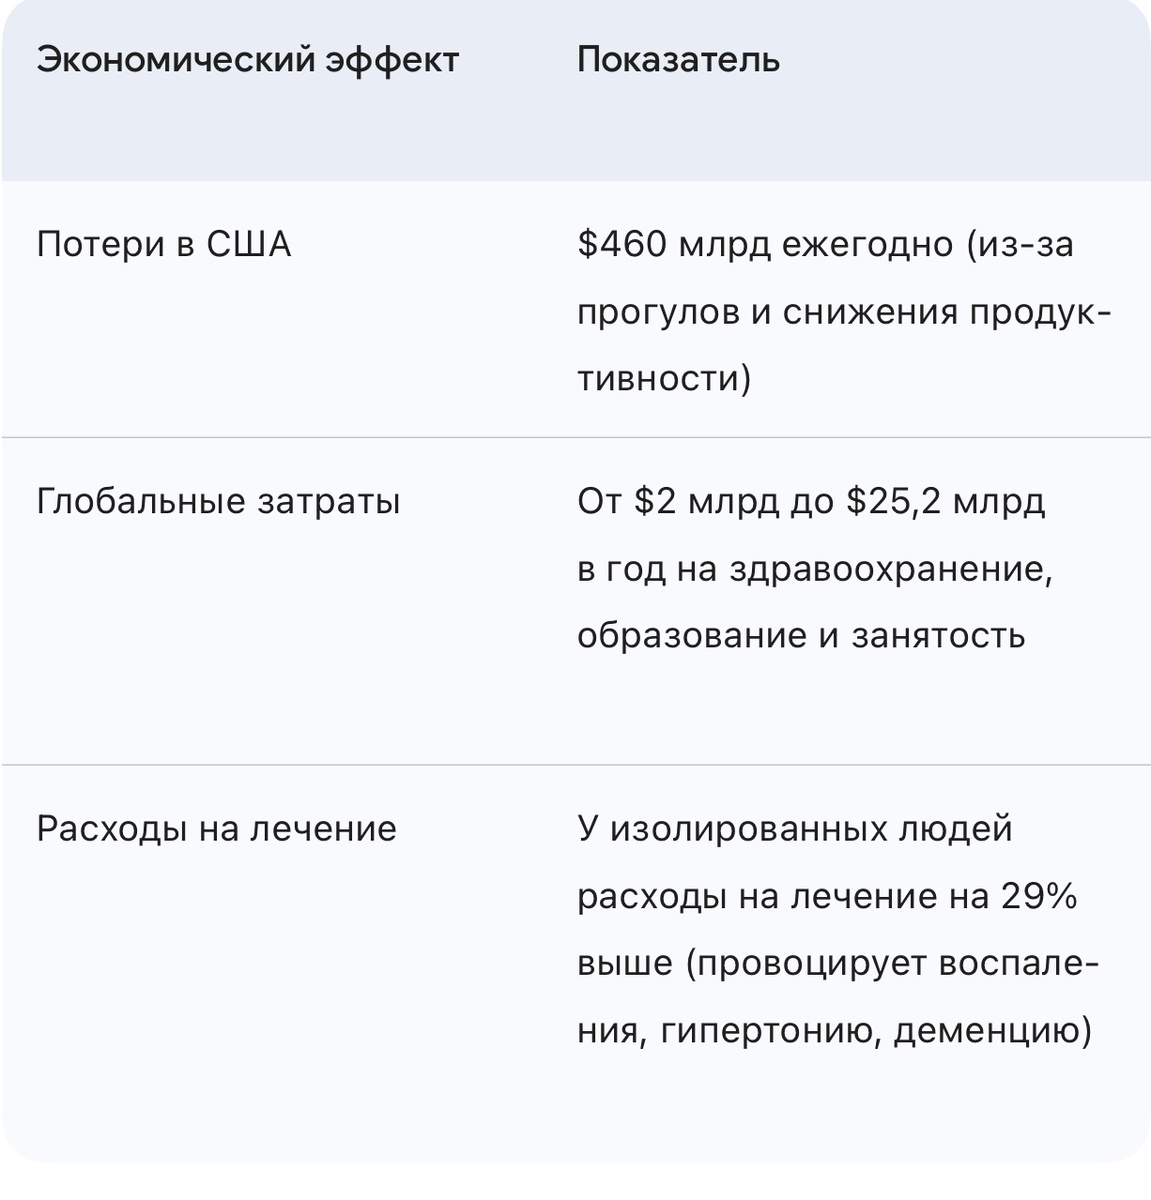Click the line 'прогулов и снижения продук-'

[844, 313]
